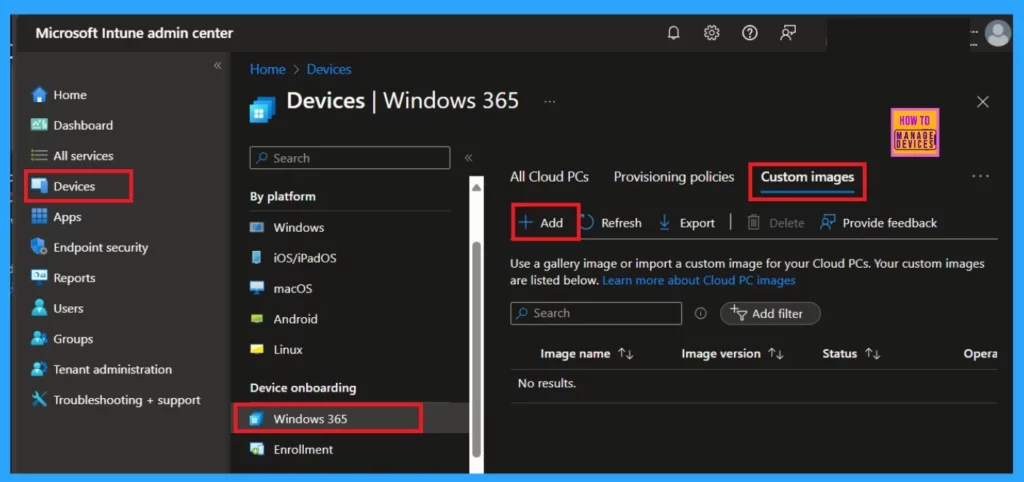
Task: Open Windows 365 under Device onboarding
Action: (350, 419)
